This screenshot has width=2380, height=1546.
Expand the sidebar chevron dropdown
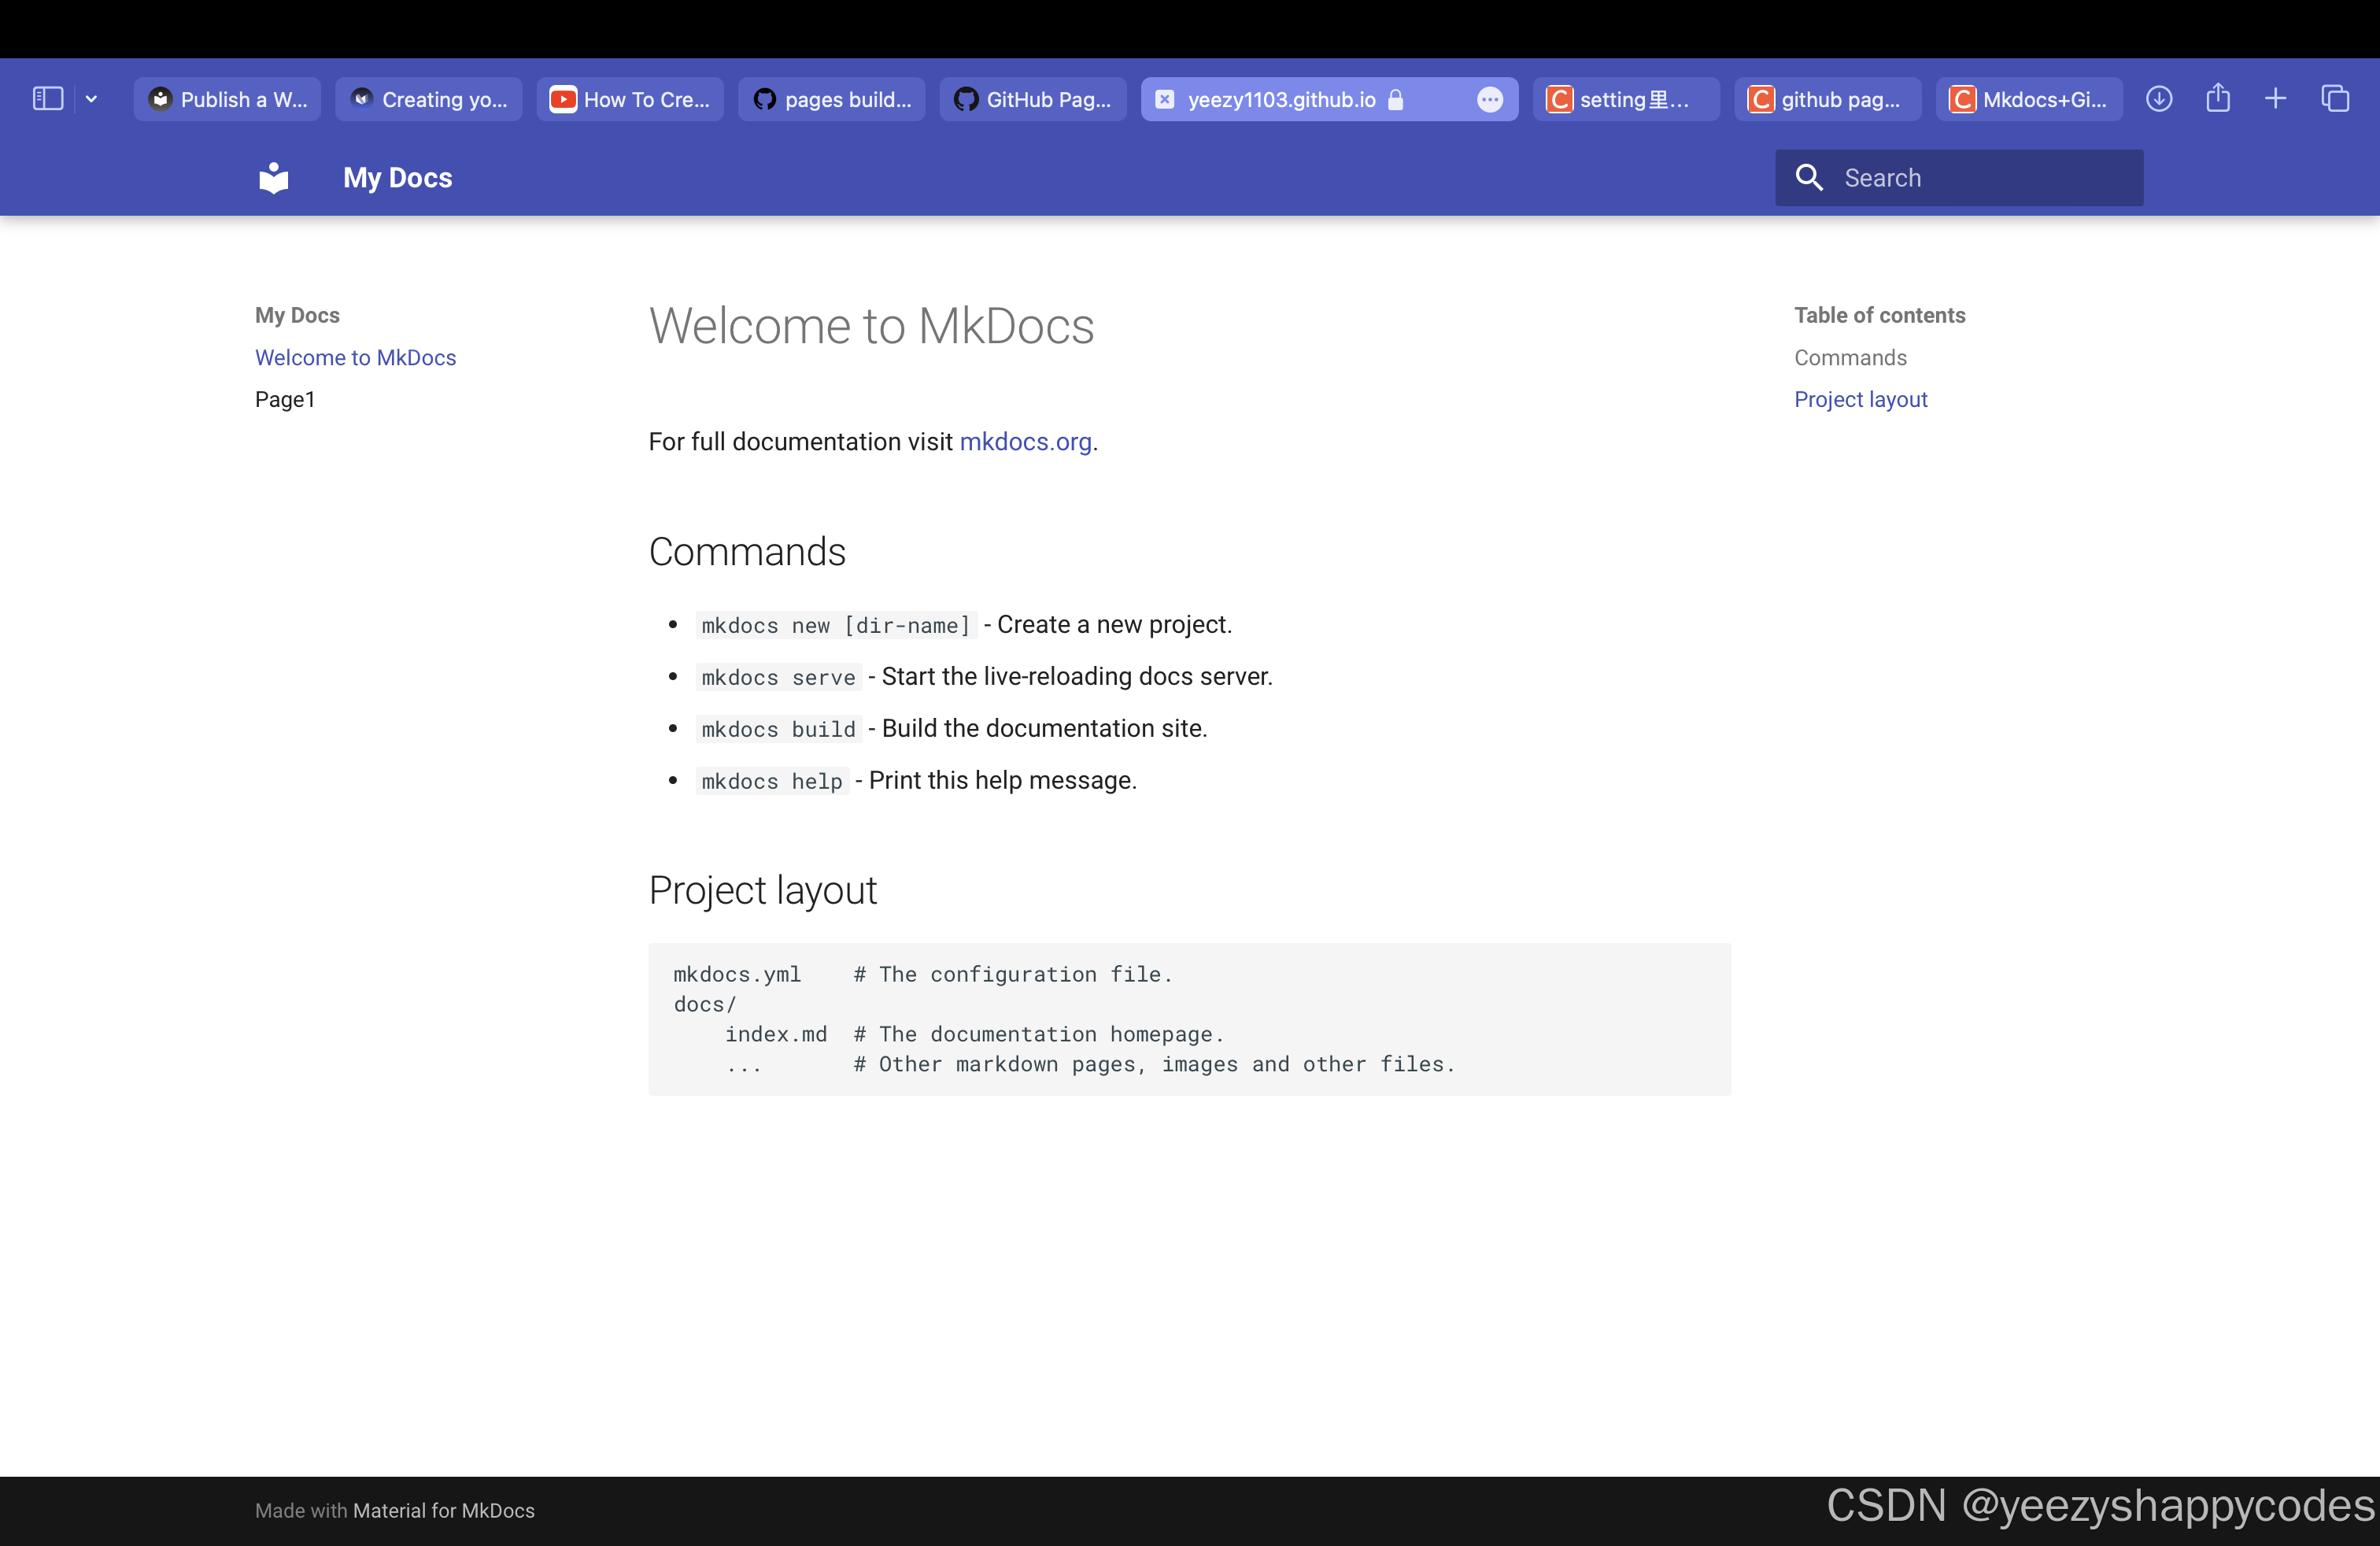point(91,99)
